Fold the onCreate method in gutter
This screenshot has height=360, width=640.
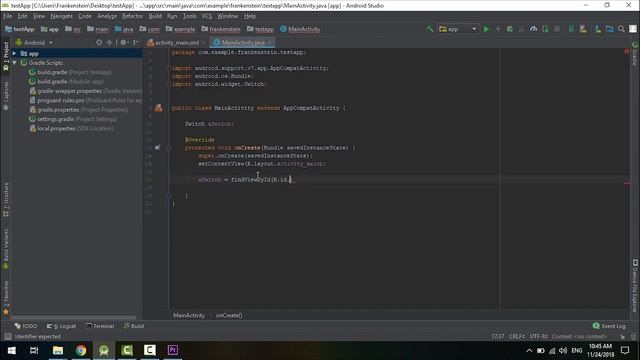[169, 148]
